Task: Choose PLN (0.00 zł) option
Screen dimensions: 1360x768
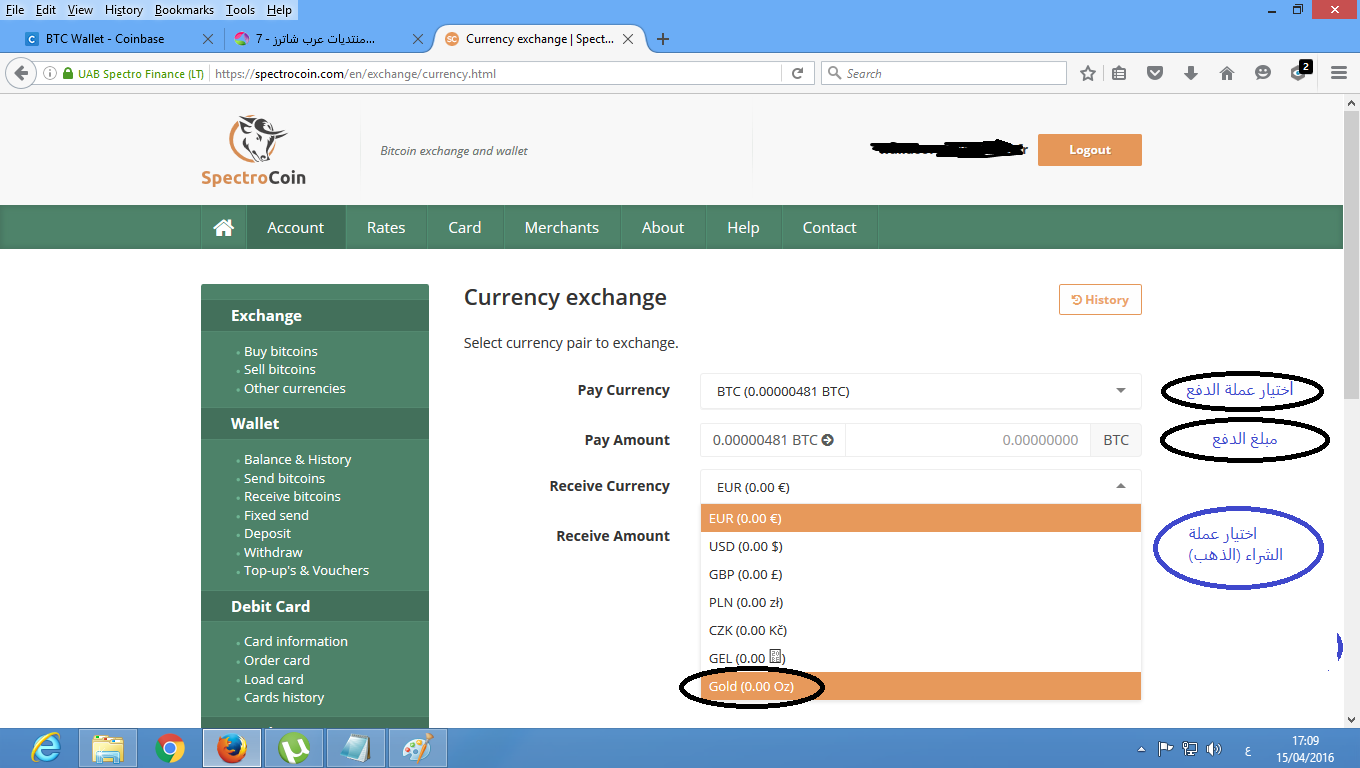Action: point(920,602)
